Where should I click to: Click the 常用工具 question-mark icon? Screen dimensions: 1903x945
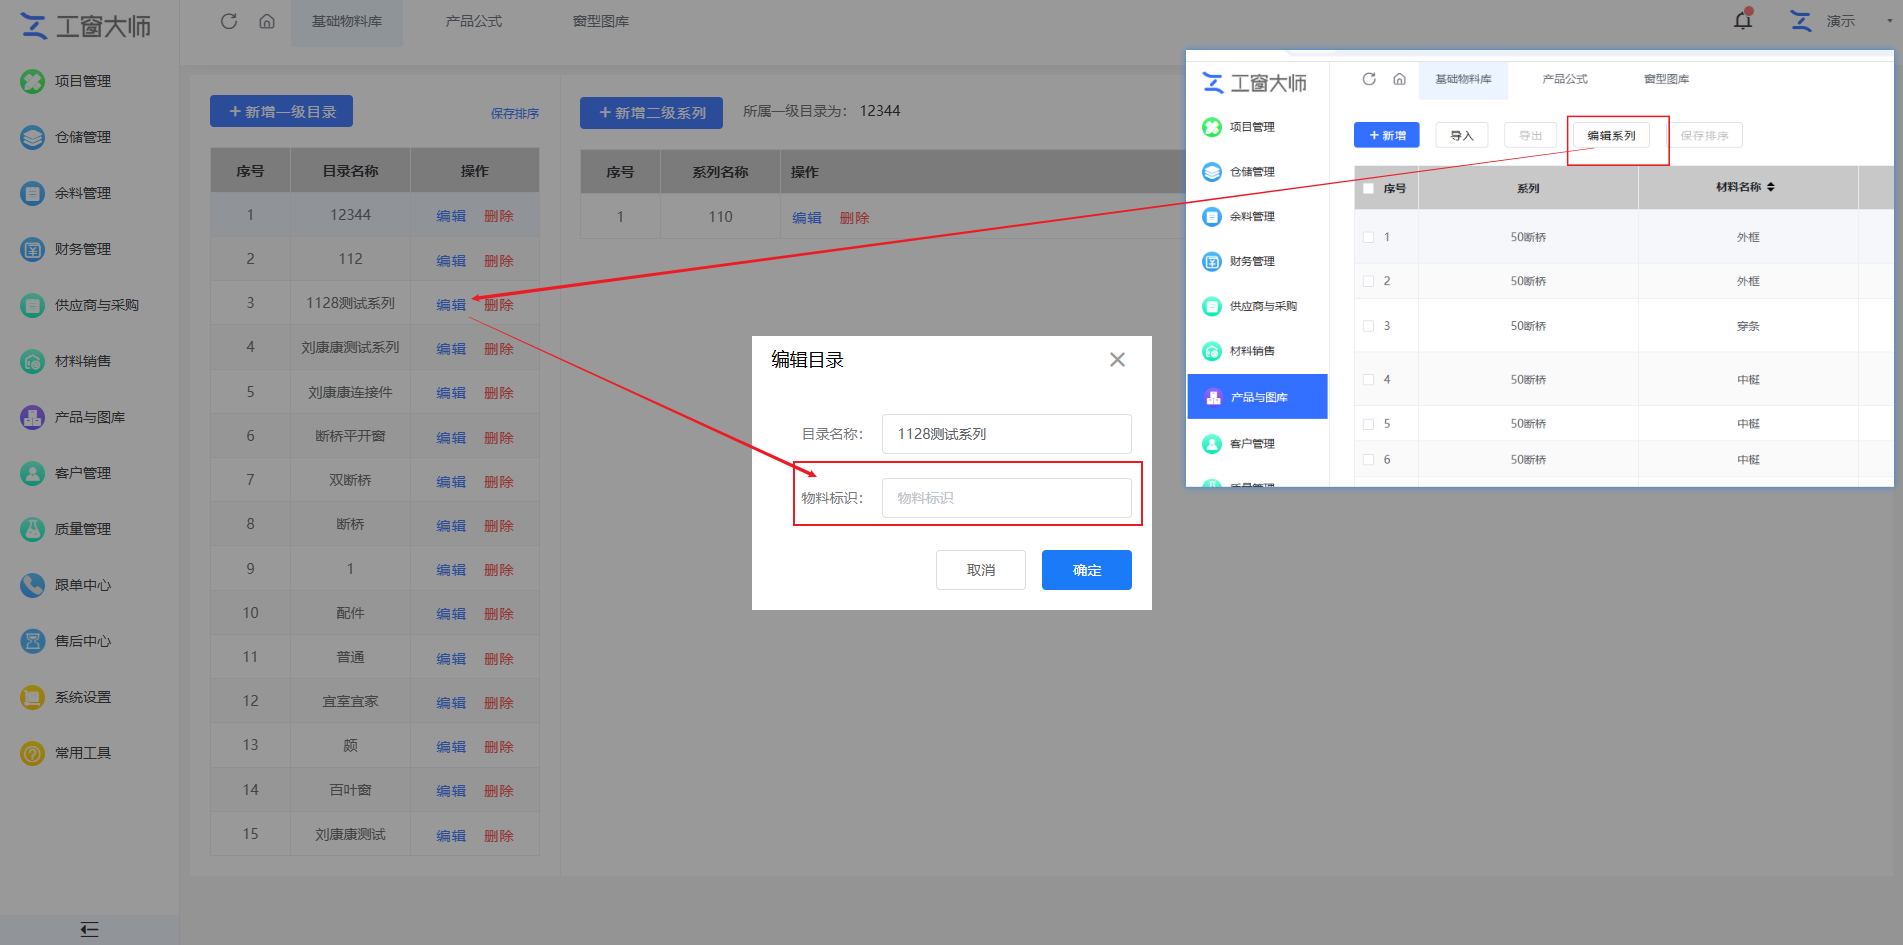coord(33,753)
